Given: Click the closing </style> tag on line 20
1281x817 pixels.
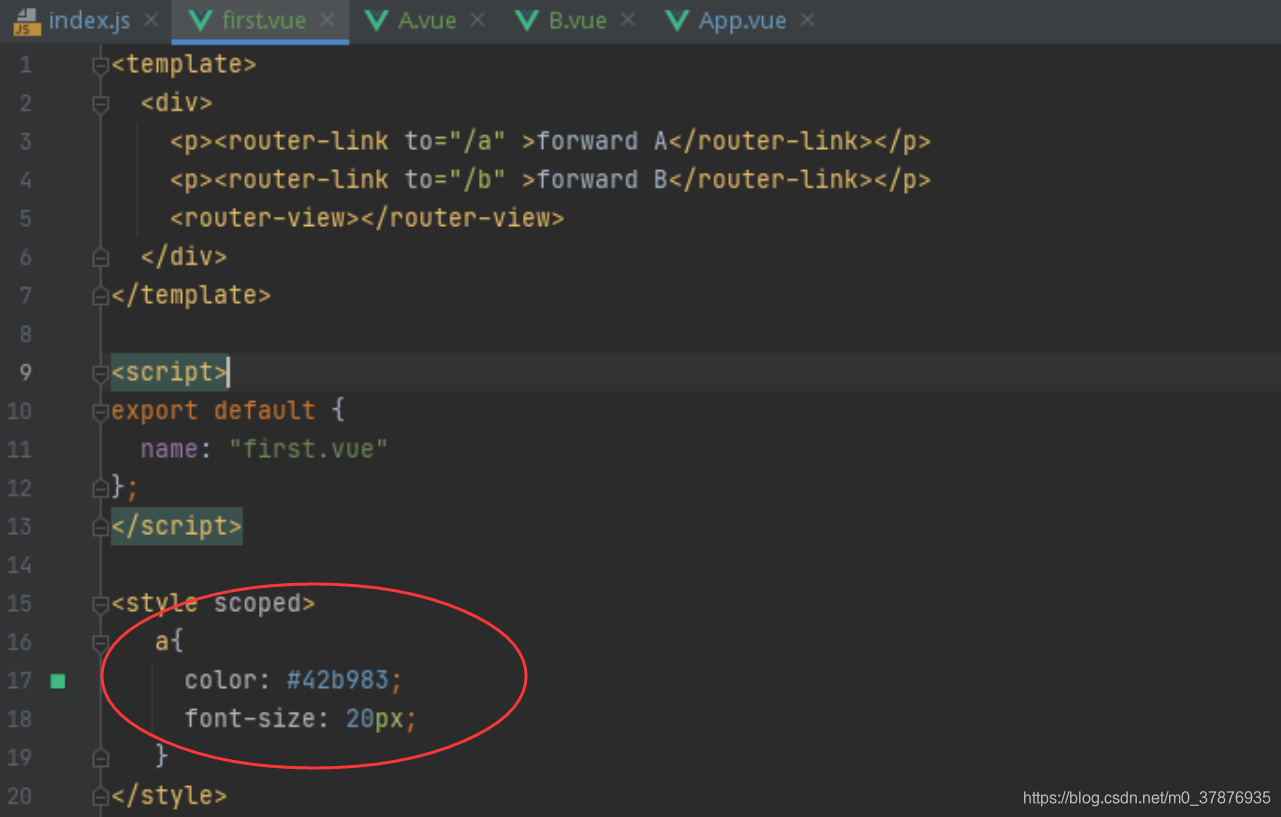Looking at the screenshot, I should [170, 796].
